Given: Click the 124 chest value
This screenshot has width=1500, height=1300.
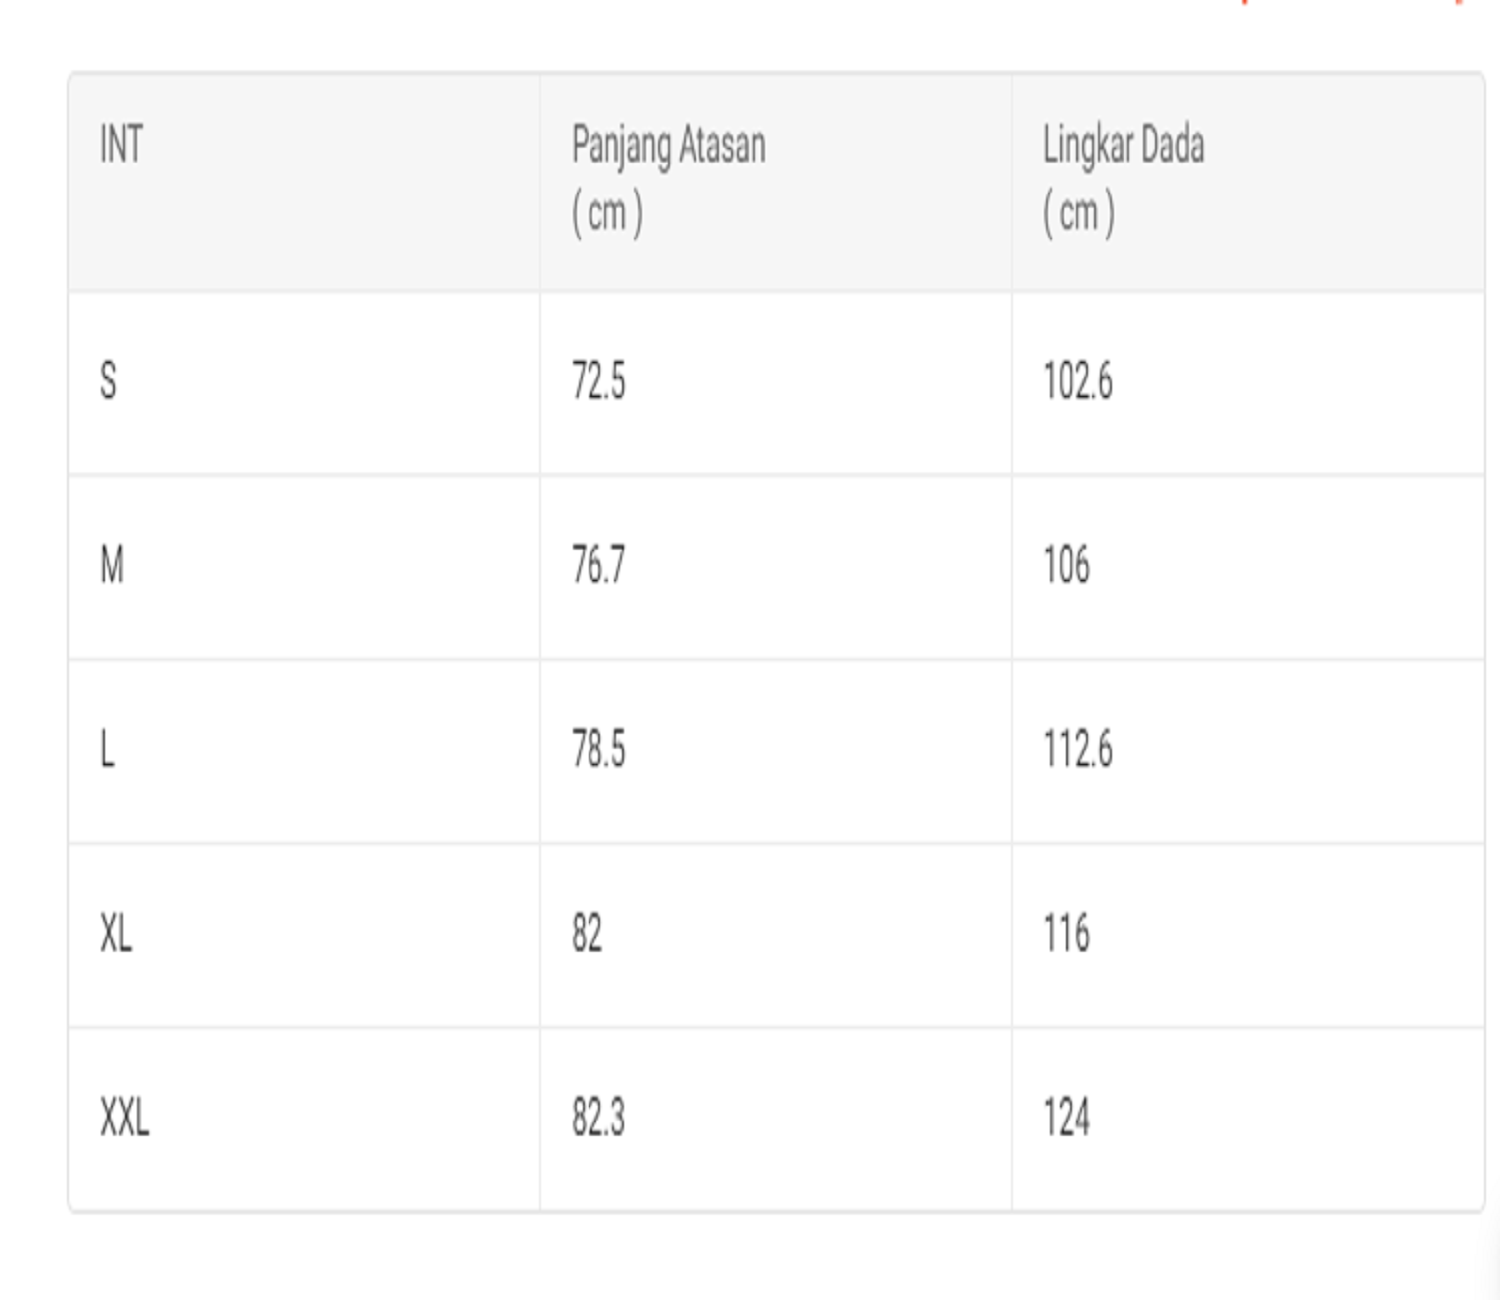Looking at the screenshot, I should coord(1066,1118).
